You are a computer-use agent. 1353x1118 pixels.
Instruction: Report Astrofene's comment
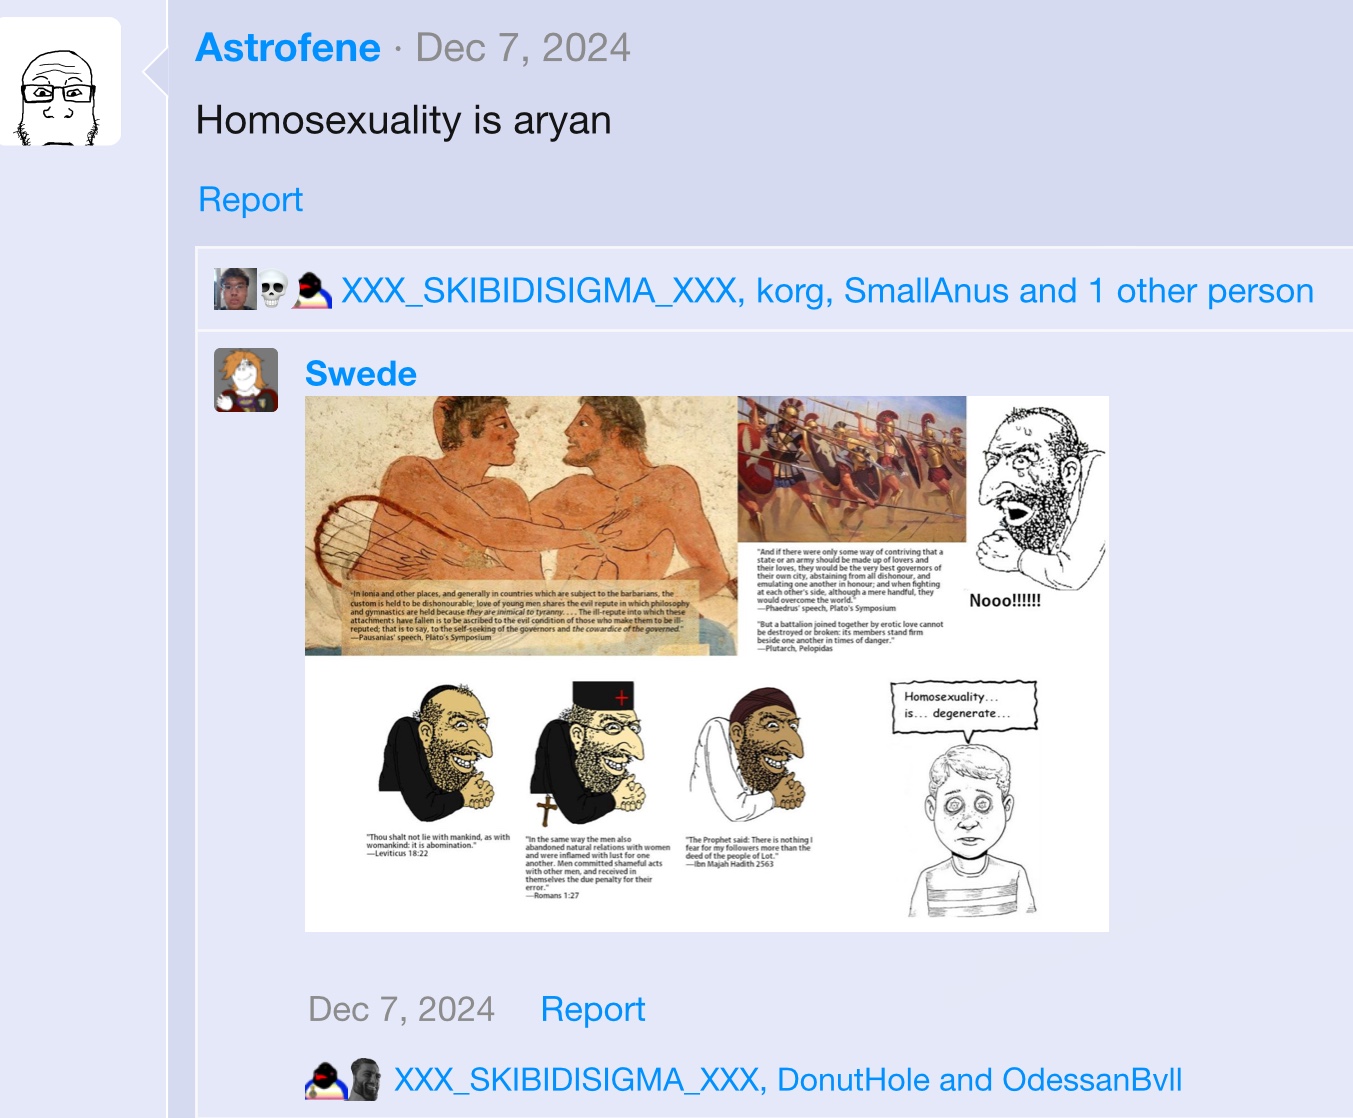pyautogui.click(x=251, y=200)
